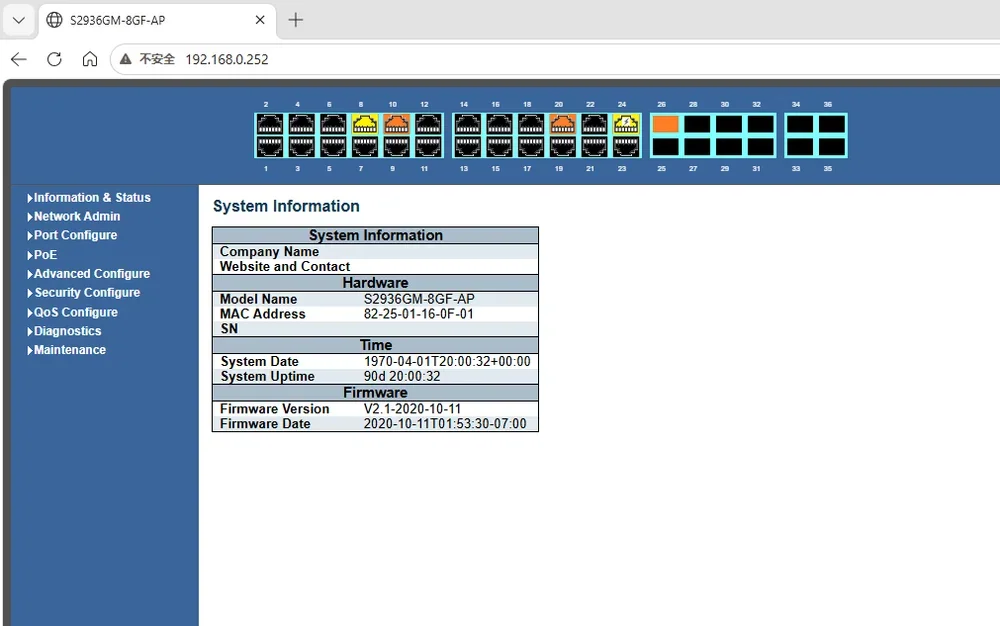Click the orange SFP port 26
Image resolution: width=1000 pixels, height=626 pixels.
tap(665, 124)
